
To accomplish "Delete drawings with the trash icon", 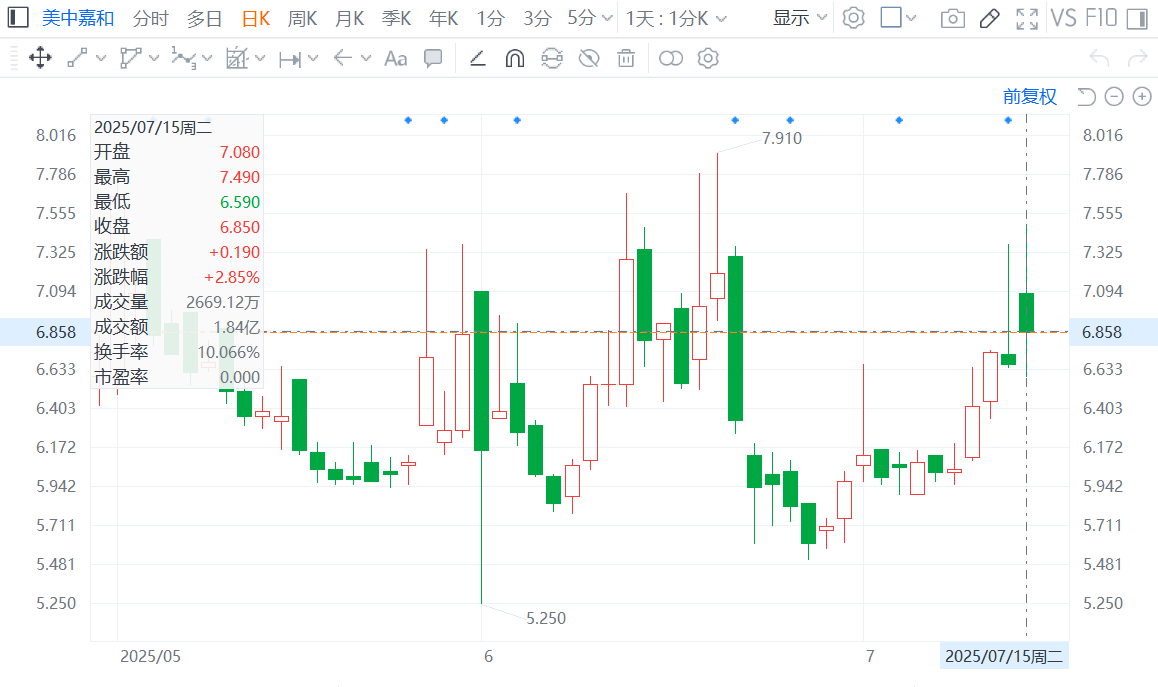I will [626, 58].
